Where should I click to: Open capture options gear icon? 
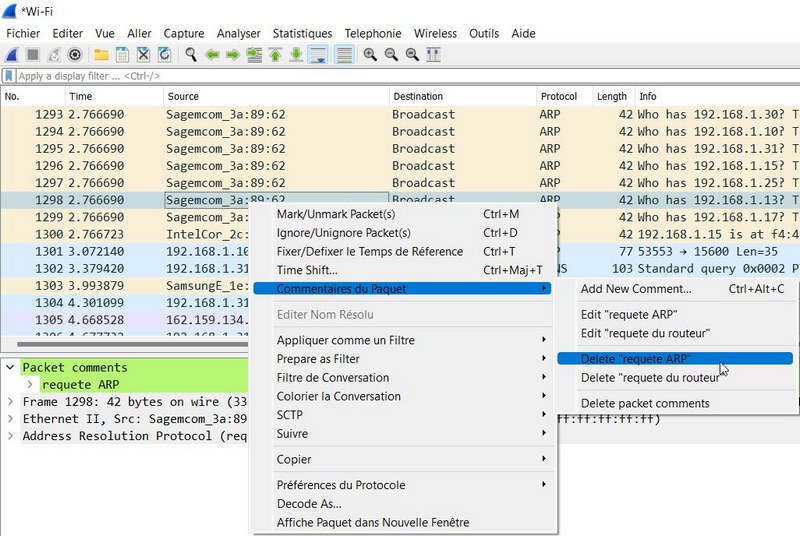[73, 54]
